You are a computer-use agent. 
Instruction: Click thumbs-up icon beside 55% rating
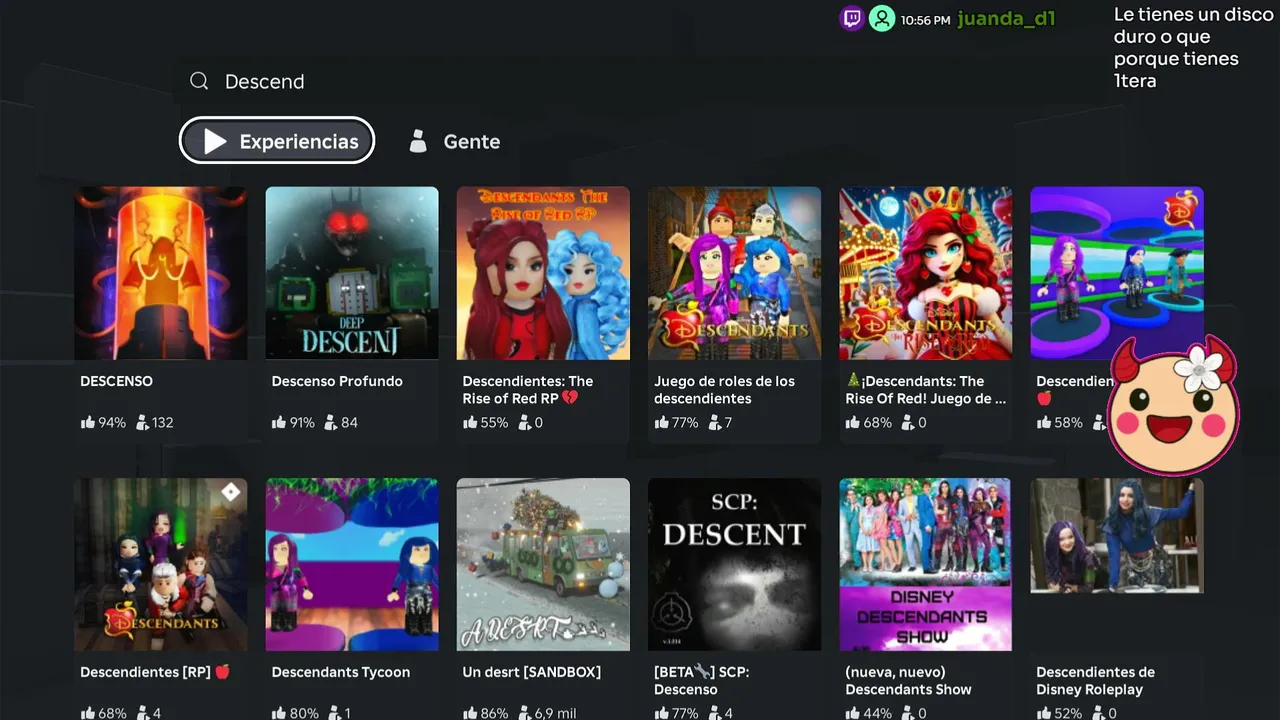470,422
